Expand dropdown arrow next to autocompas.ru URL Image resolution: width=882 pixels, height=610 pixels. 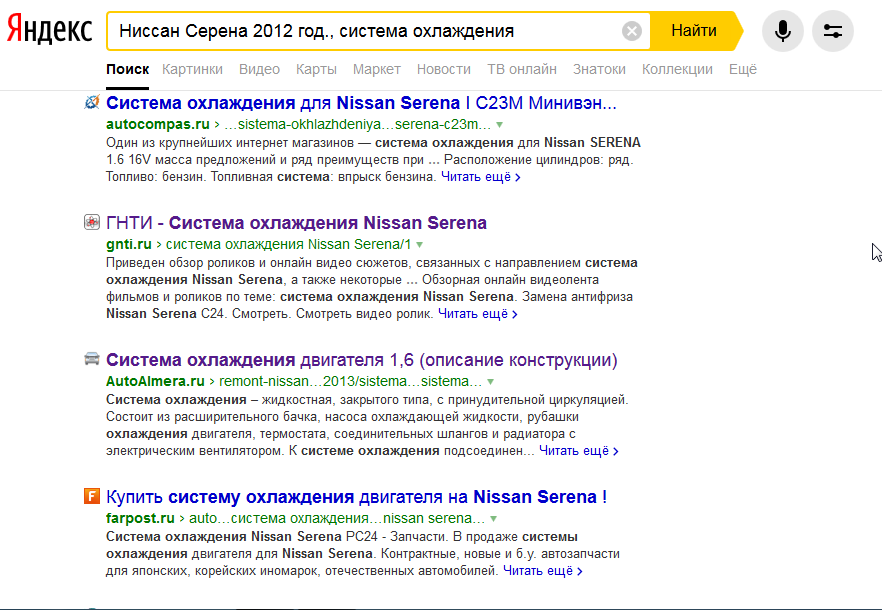pyautogui.click(x=500, y=125)
